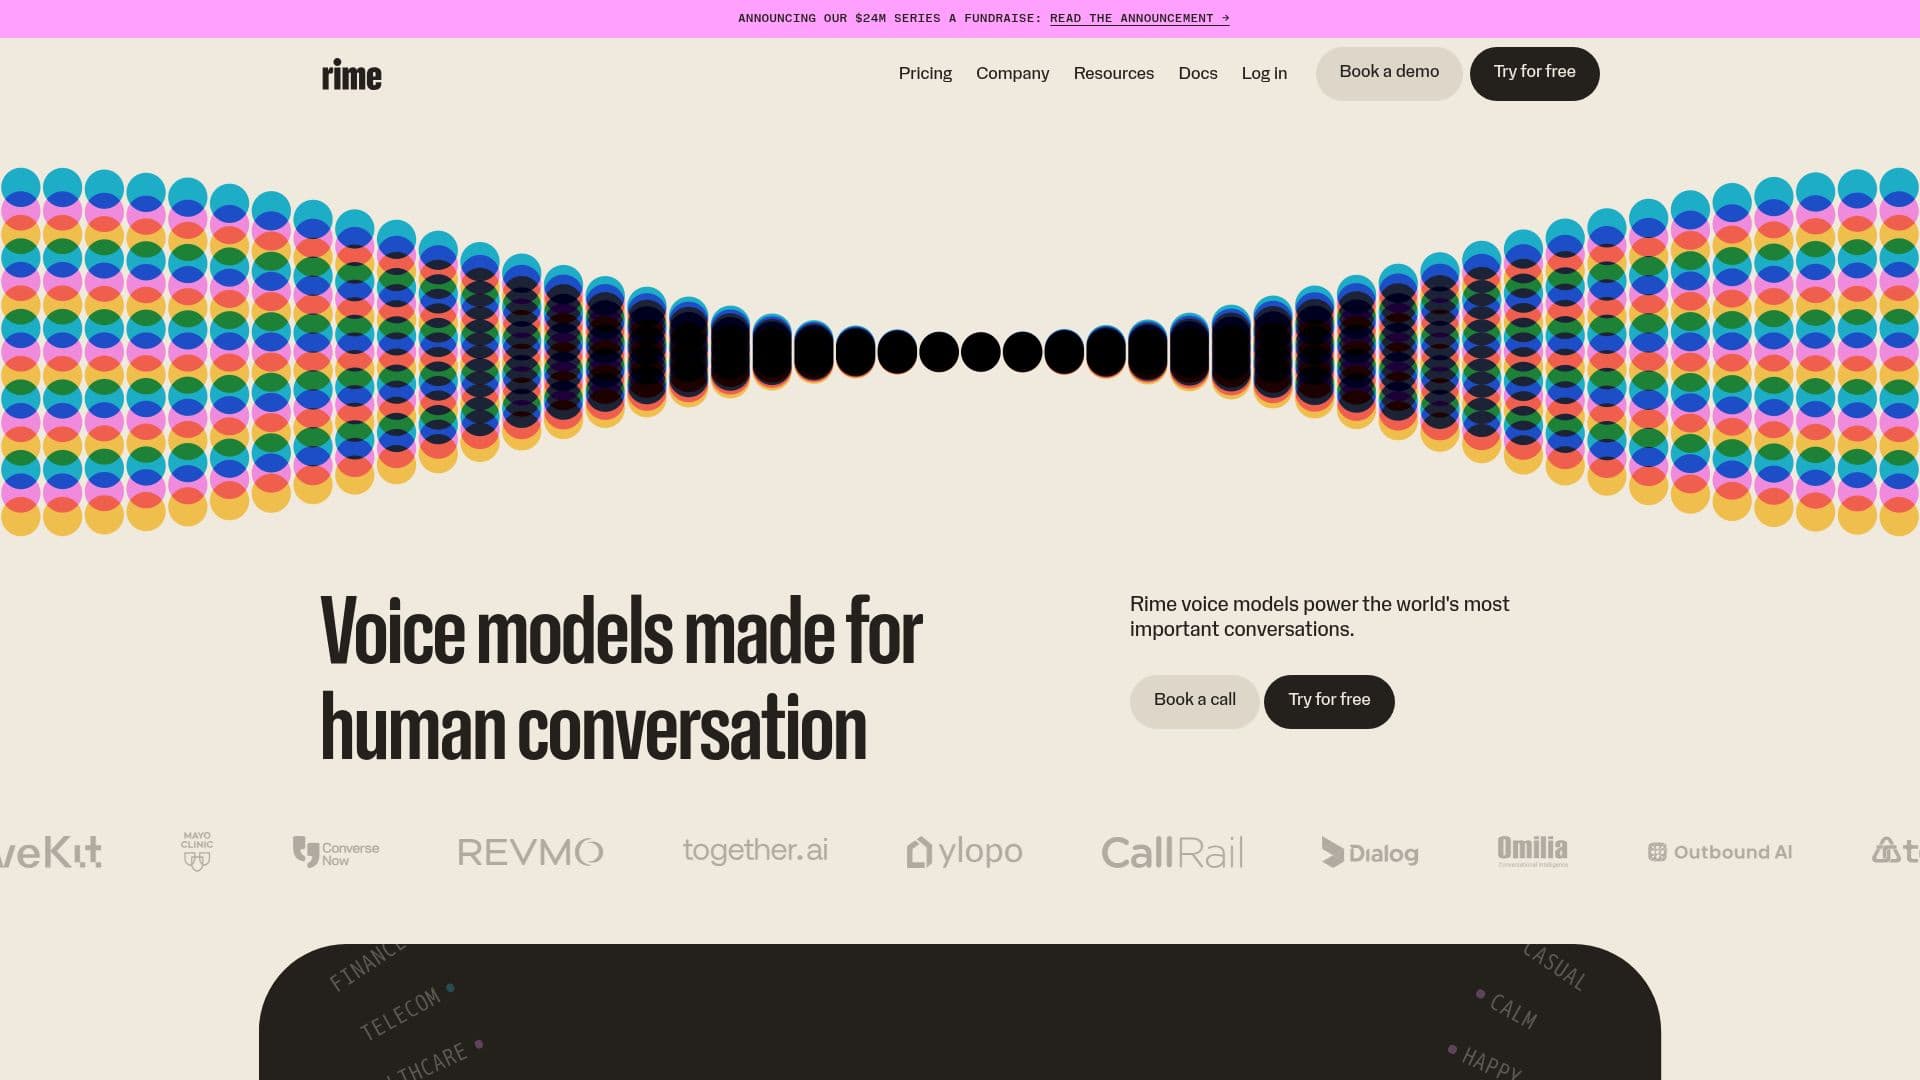Click the ylopo house logo
The image size is (1920, 1080).
pyautogui.click(x=964, y=852)
